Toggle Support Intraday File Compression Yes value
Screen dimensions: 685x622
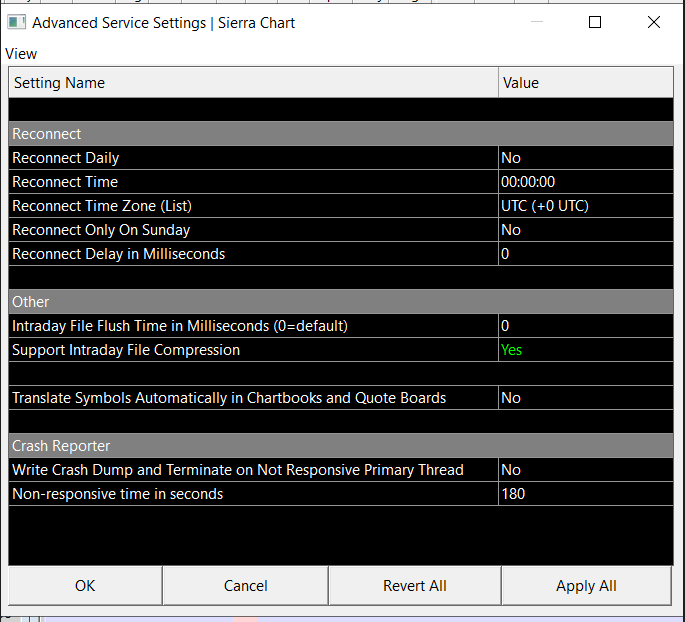click(x=585, y=350)
